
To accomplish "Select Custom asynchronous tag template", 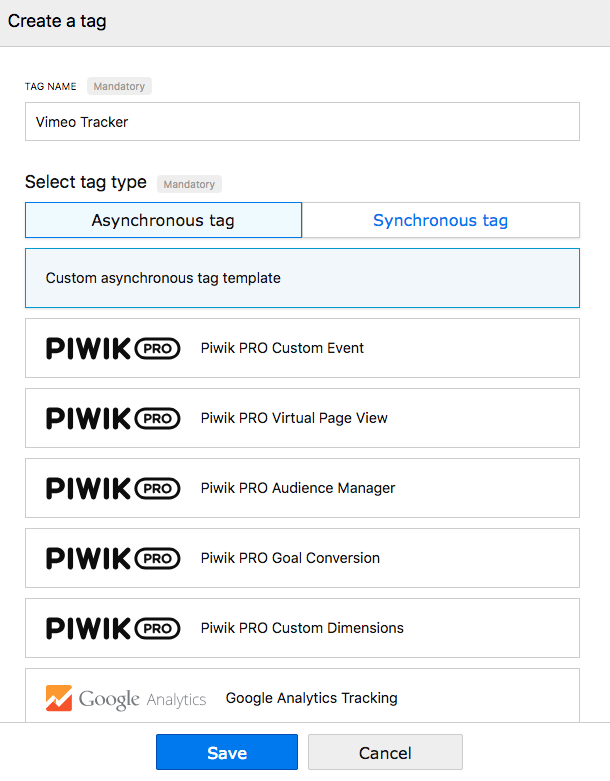I will (x=302, y=278).
